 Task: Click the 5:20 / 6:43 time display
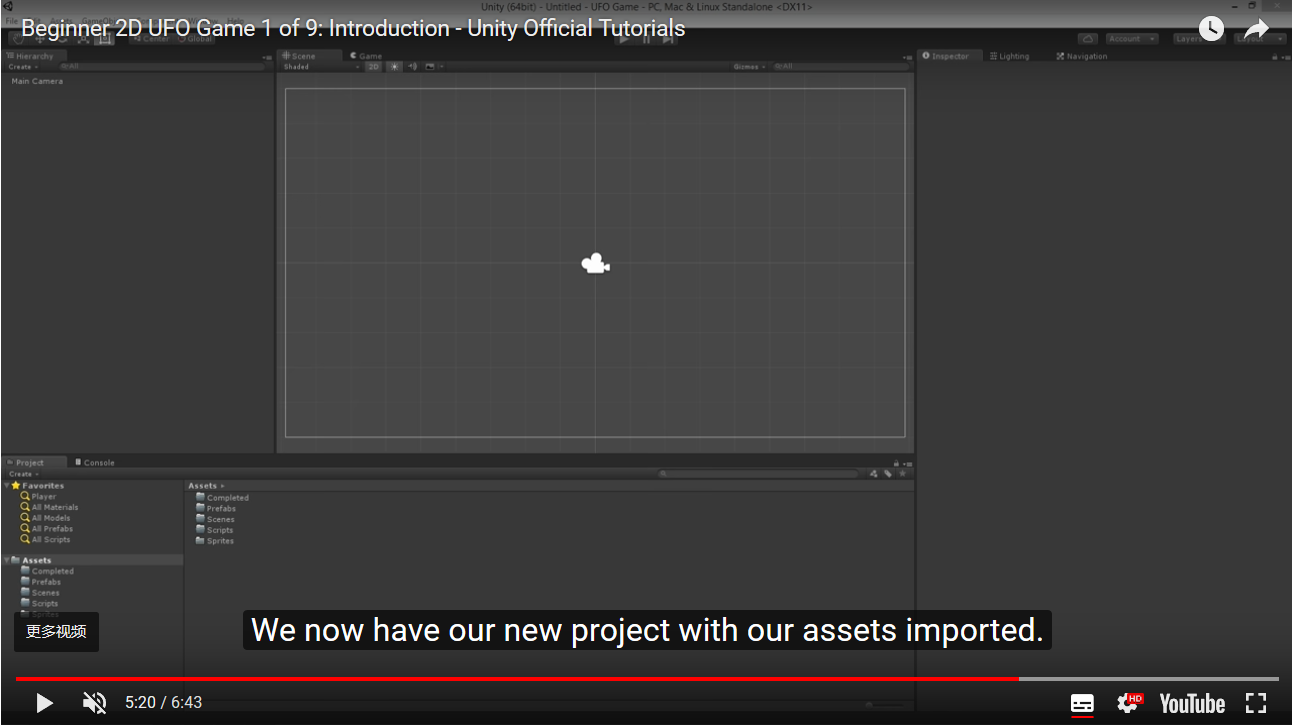tap(164, 703)
